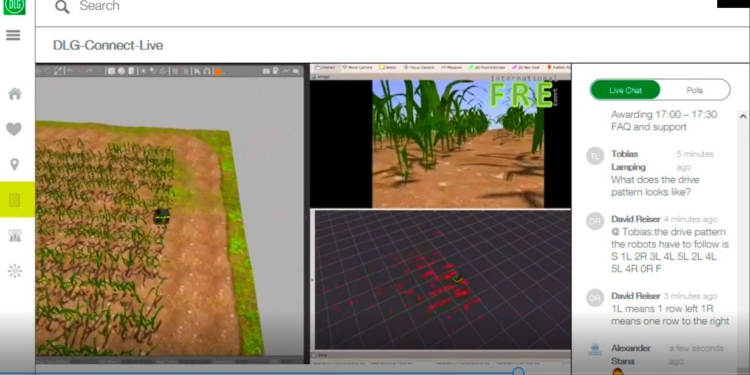Open Gazebo data logger icon
The width and height of the screenshot is (750, 375).
[x=276, y=71]
